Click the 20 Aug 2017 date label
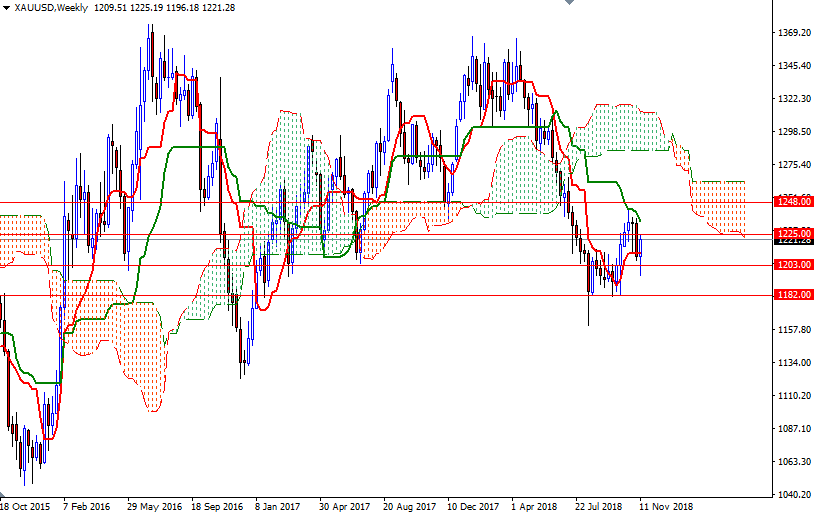Image resolution: width=814 pixels, height=514 pixels. pyautogui.click(x=407, y=506)
